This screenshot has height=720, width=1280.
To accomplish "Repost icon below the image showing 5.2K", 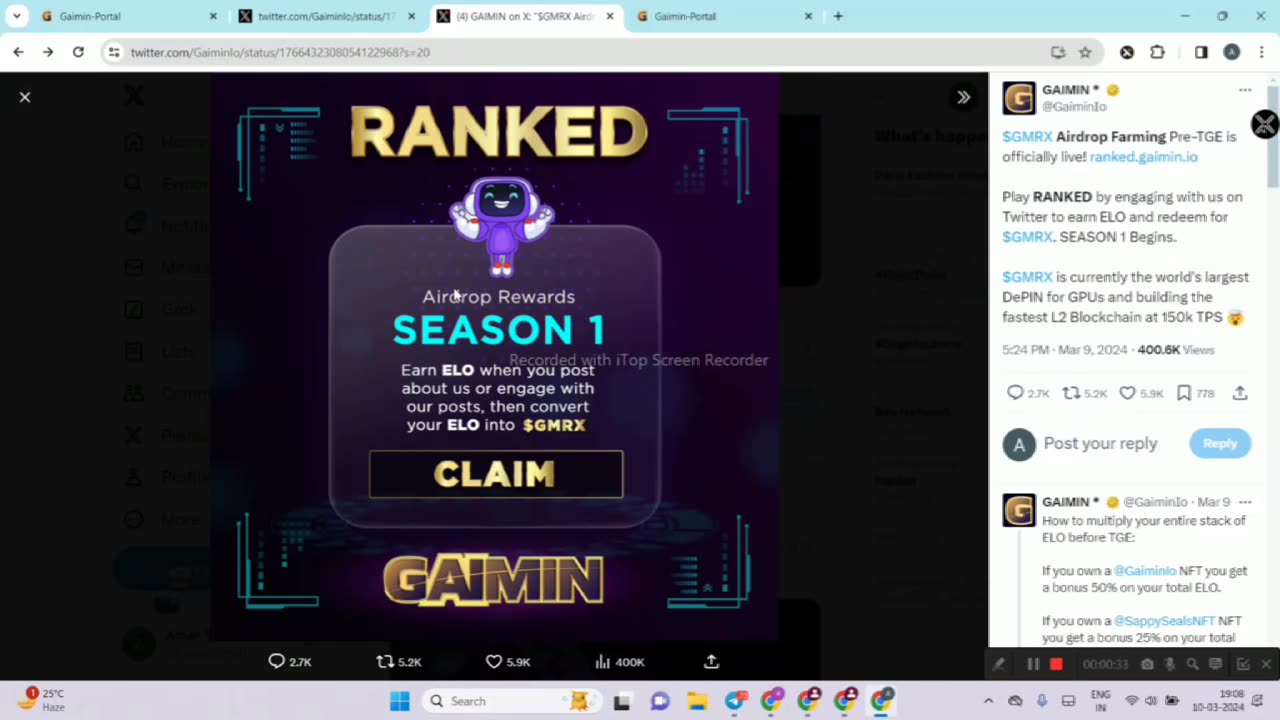I will click(384, 661).
